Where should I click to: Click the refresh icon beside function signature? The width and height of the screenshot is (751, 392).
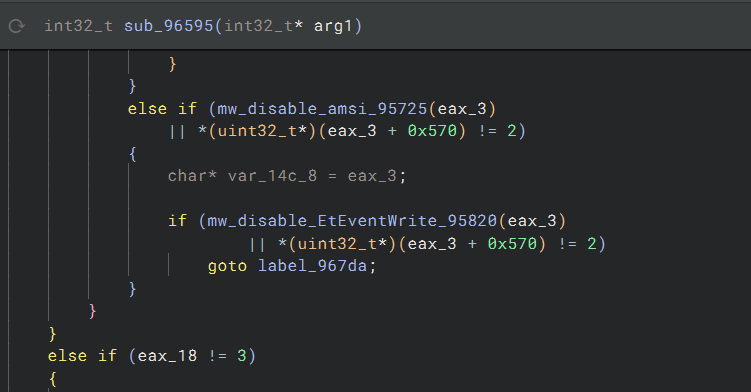pyautogui.click(x=16, y=26)
